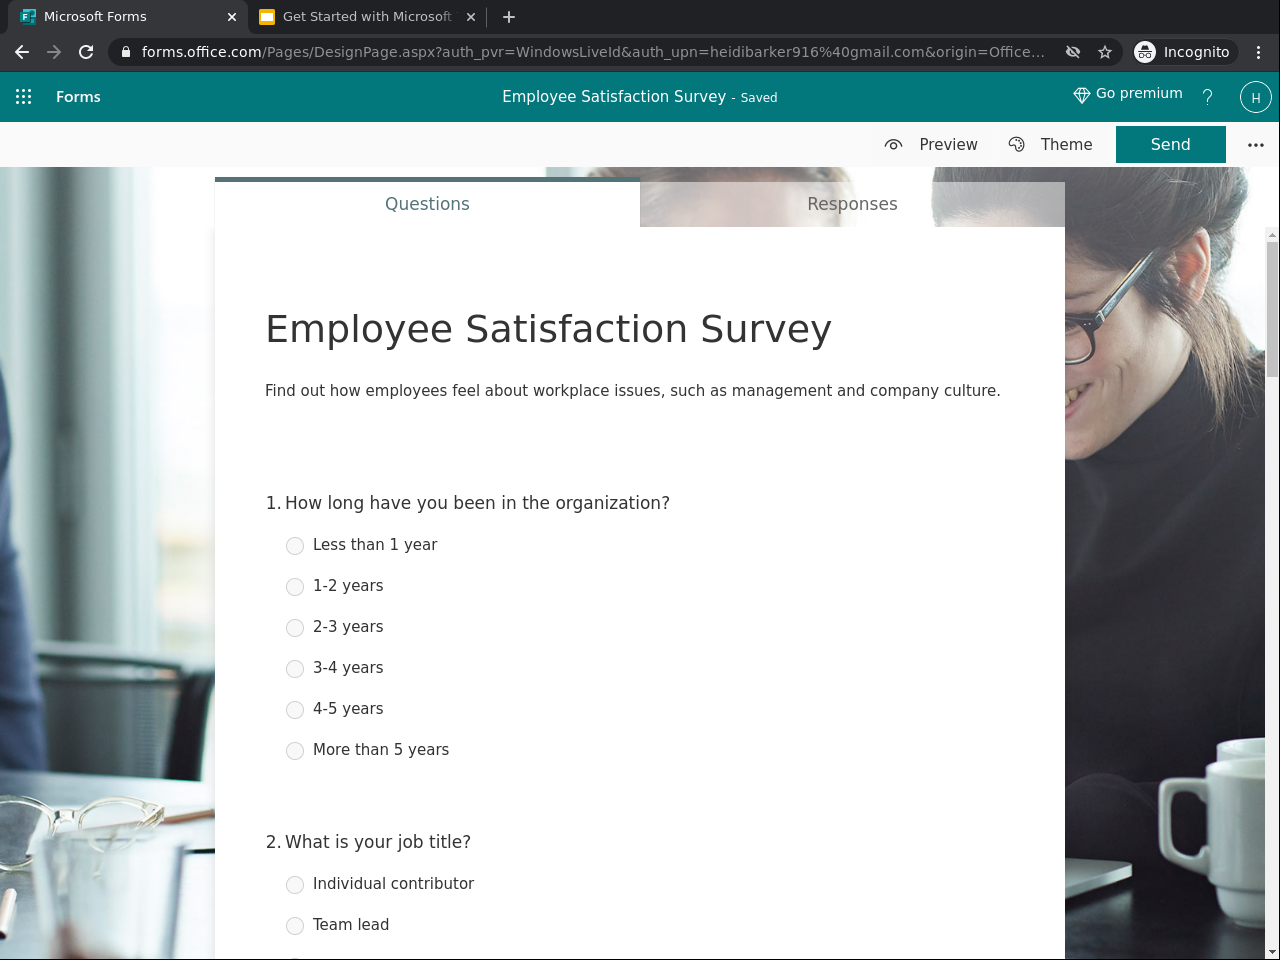Viewport: 1280px width, 960px height.
Task: Switch to the Responses tab
Action: [x=852, y=204]
